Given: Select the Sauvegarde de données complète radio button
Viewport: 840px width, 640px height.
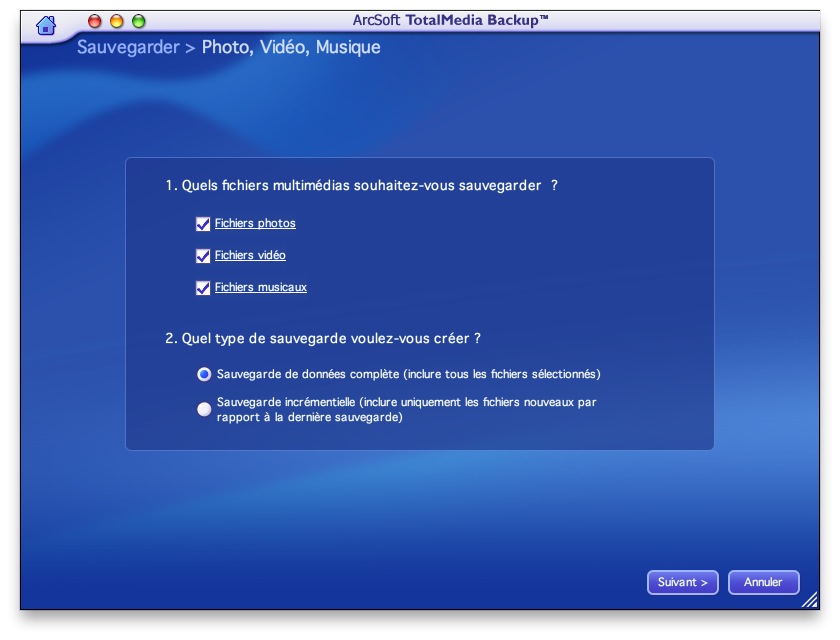Looking at the screenshot, I should click(x=204, y=374).
